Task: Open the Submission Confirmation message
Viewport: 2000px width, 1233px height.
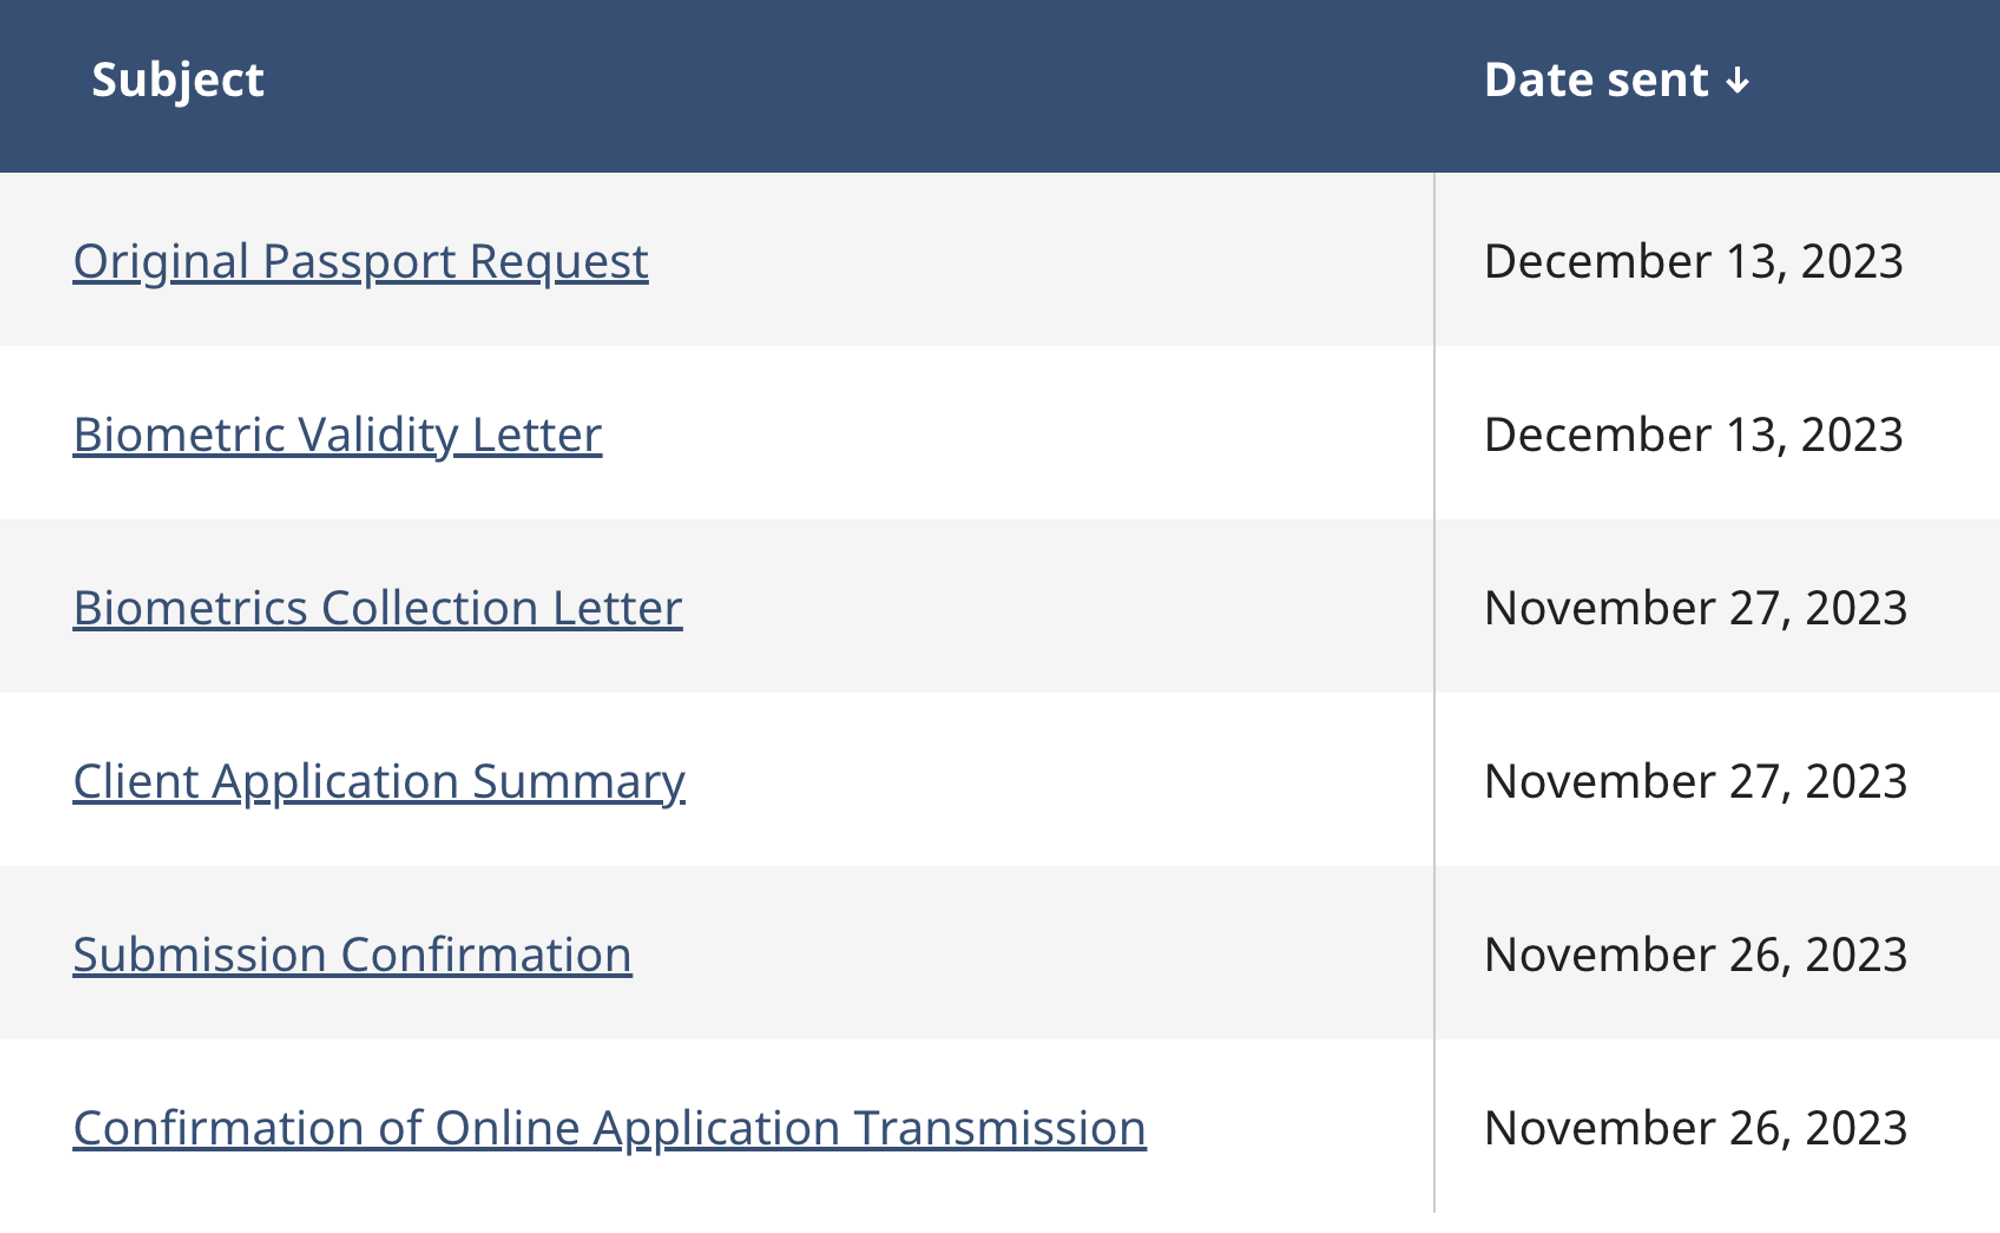Action: tap(352, 954)
